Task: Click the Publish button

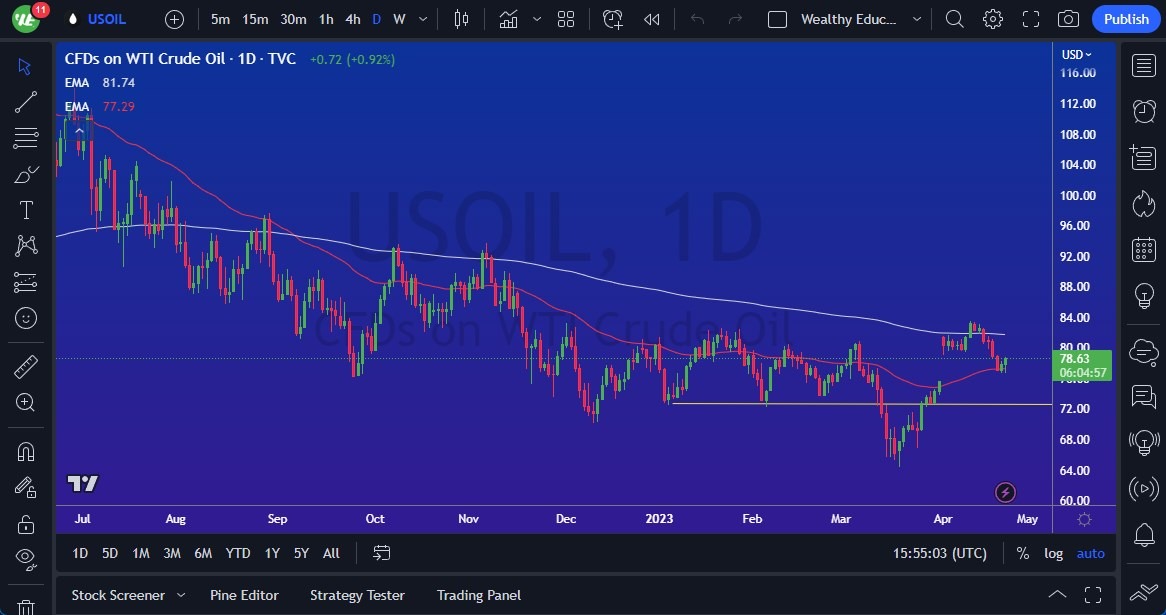Action: [x=1126, y=19]
